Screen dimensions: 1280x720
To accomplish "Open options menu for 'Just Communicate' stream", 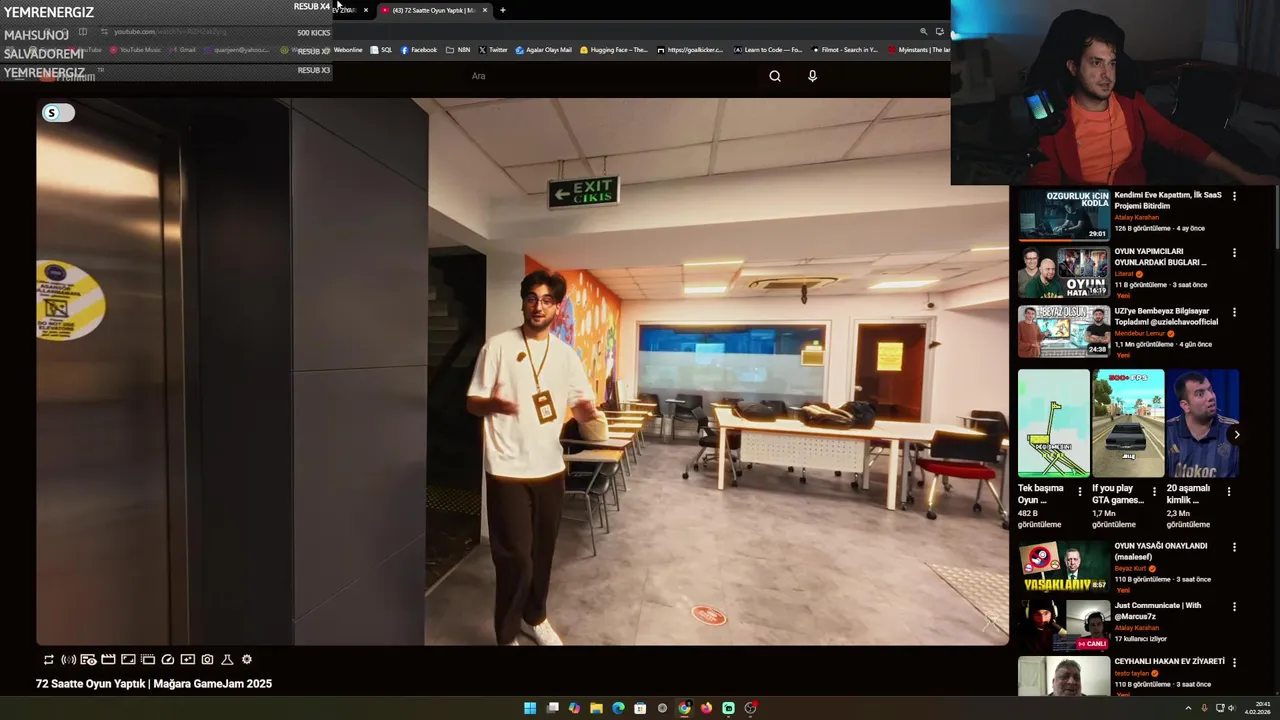I will pos(1234,606).
